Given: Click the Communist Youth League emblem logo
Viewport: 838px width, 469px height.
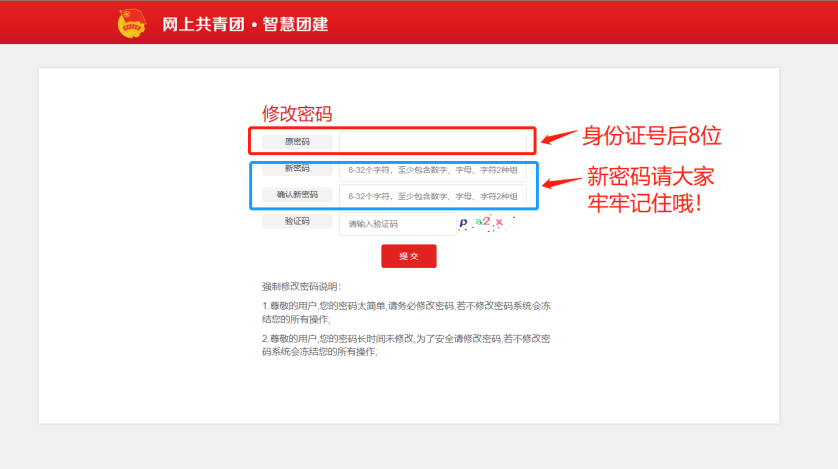Looking at the screenshot, I should [x=131, y=22].
